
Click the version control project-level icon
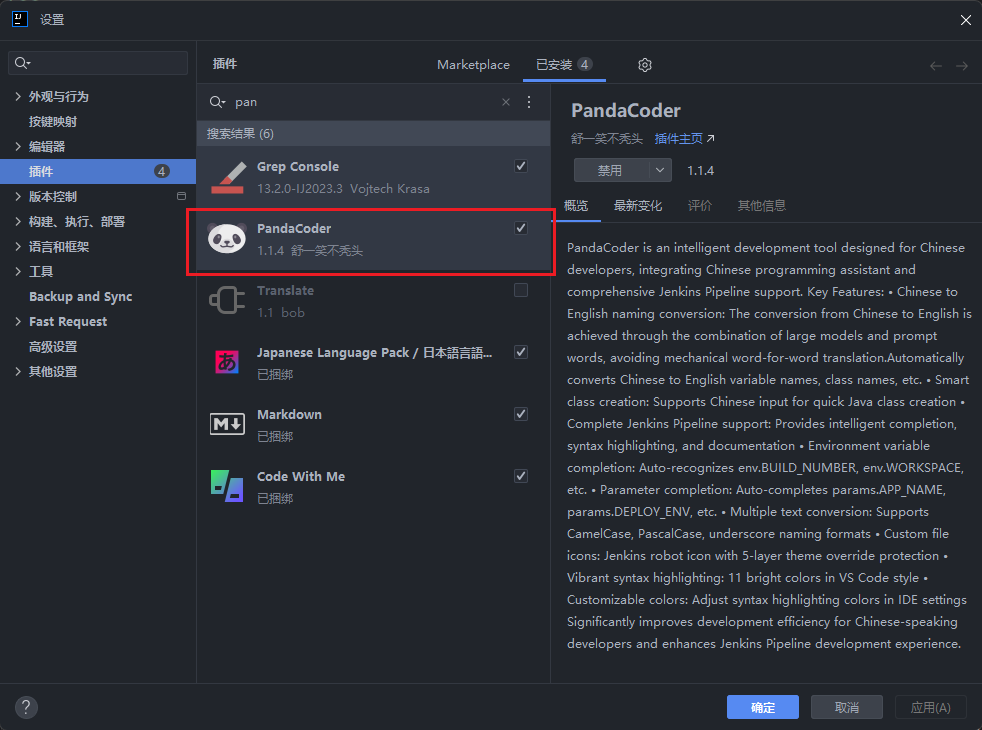pyautogui.click(x=182, y=196)
